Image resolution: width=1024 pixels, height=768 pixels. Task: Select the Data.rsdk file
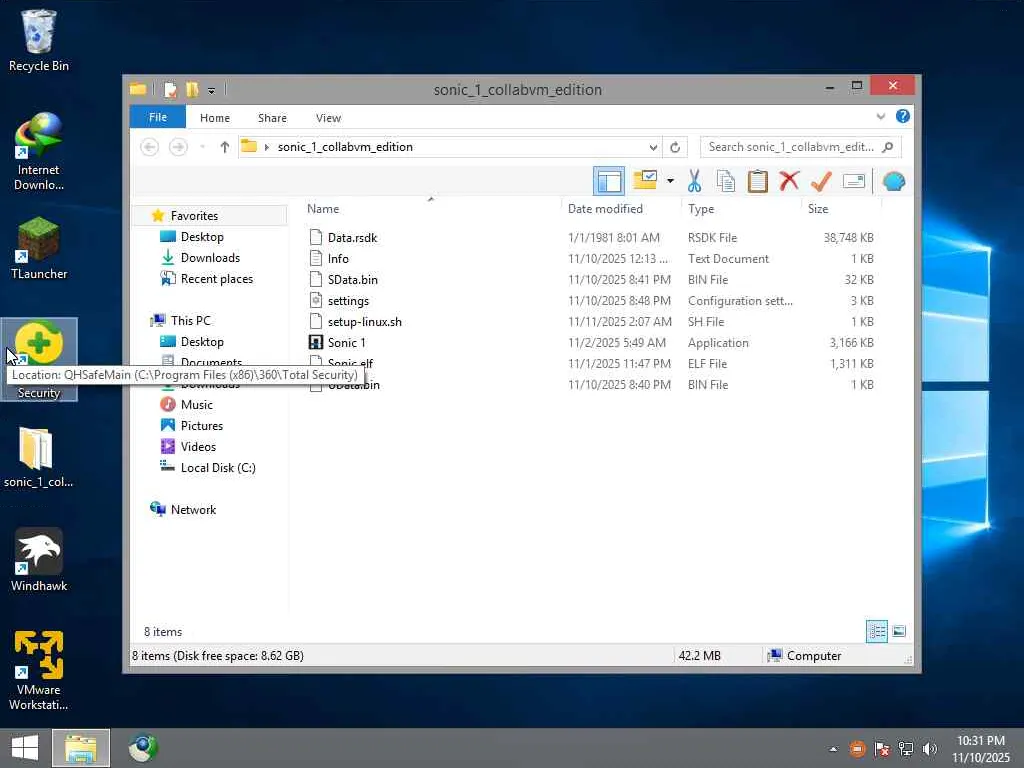point(352,238)
